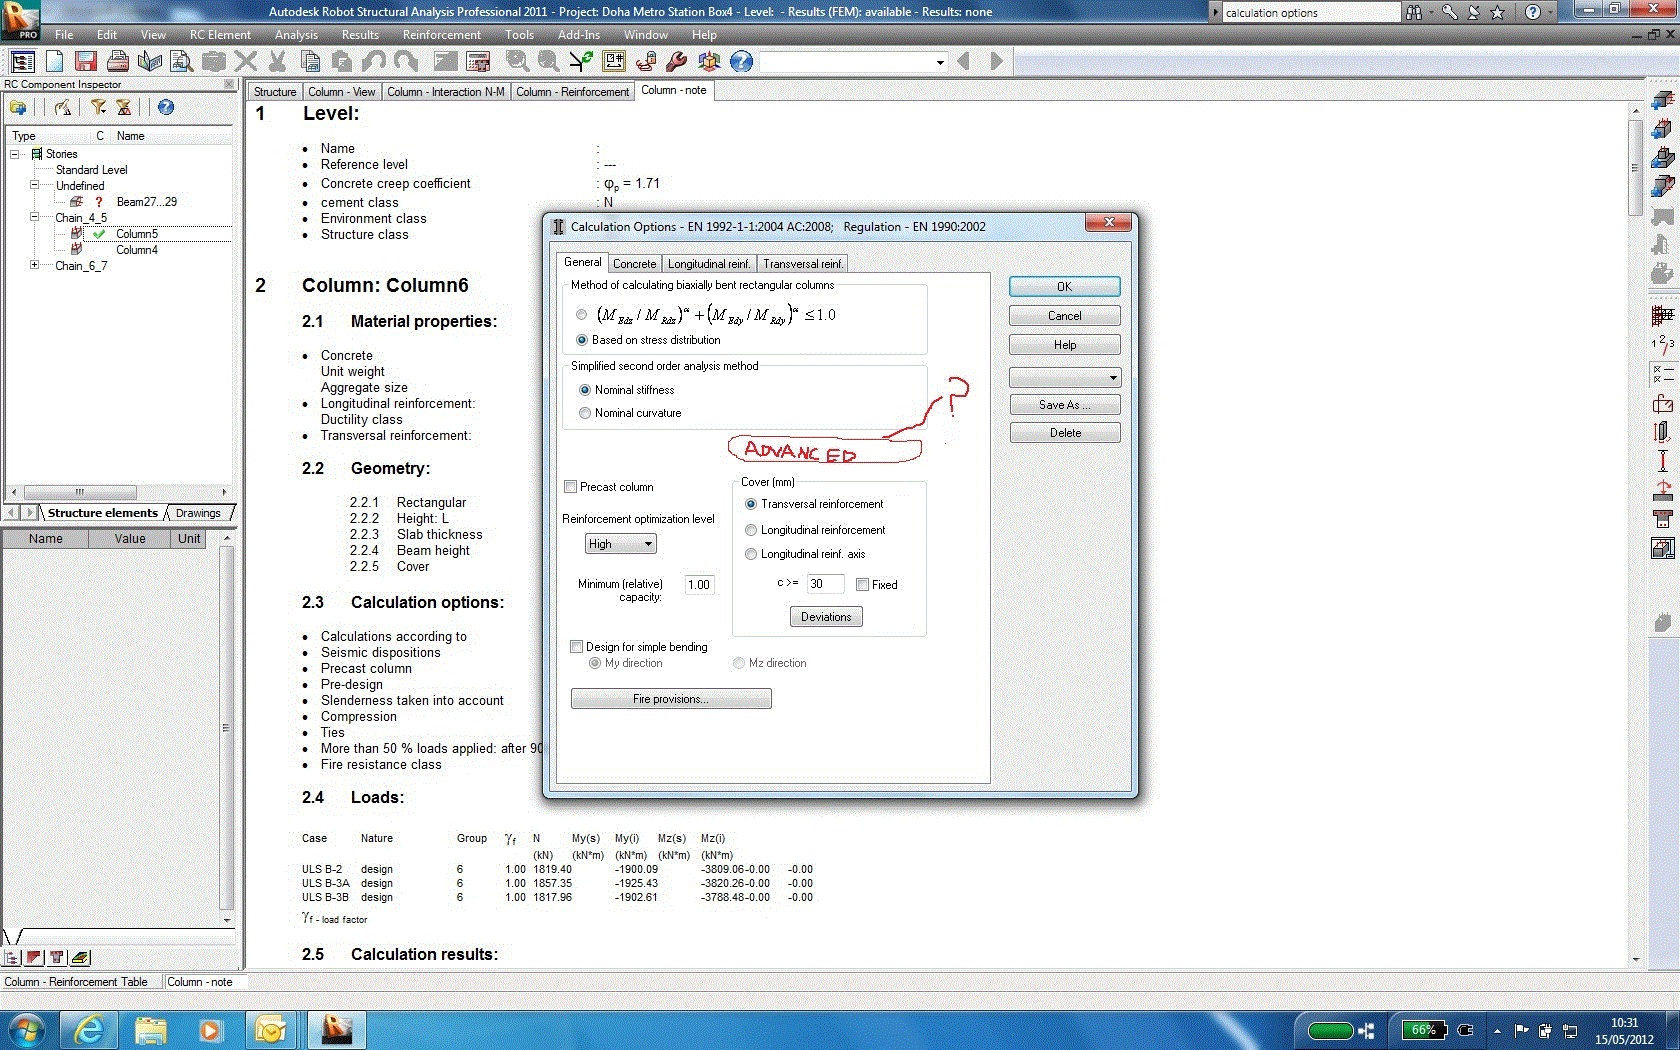Select 'Based on stress distribution' option
The width and height of the screenshot is (1680, 1050).
(582, 340)
